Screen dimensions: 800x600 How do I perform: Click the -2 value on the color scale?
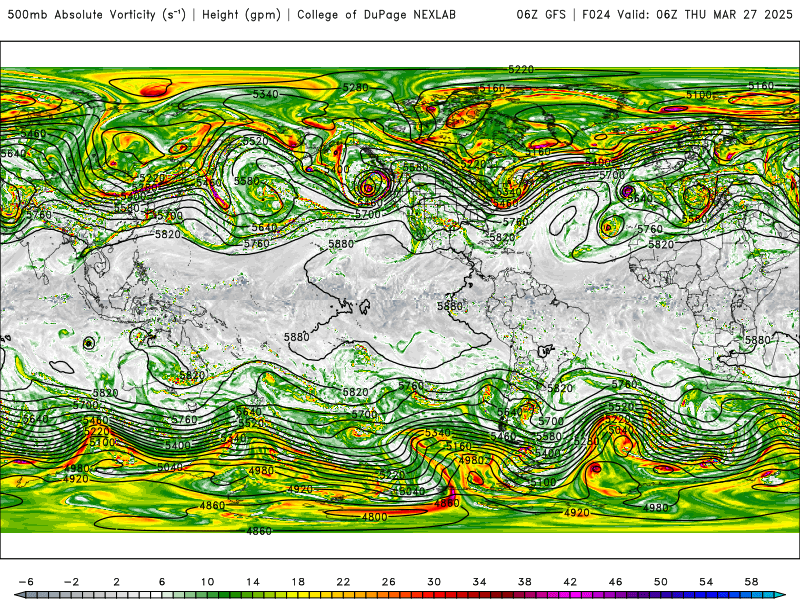click(71, 582)
